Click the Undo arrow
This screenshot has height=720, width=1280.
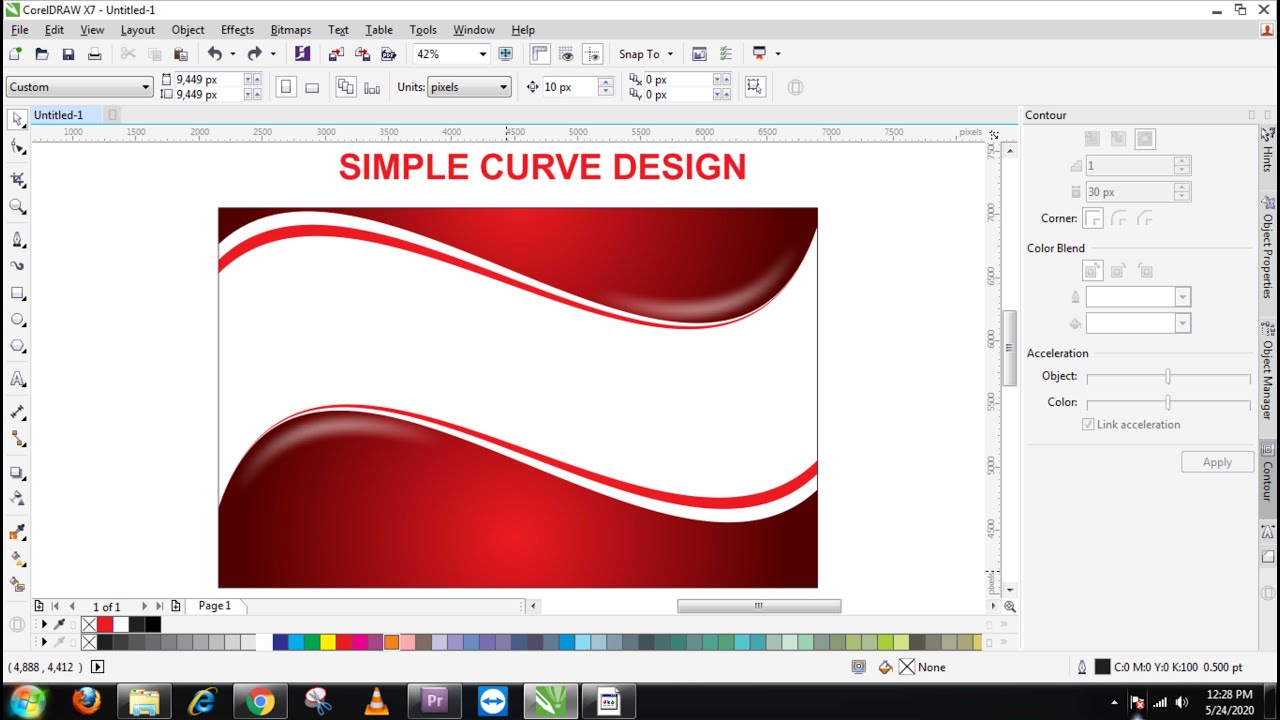pos(214,54)
